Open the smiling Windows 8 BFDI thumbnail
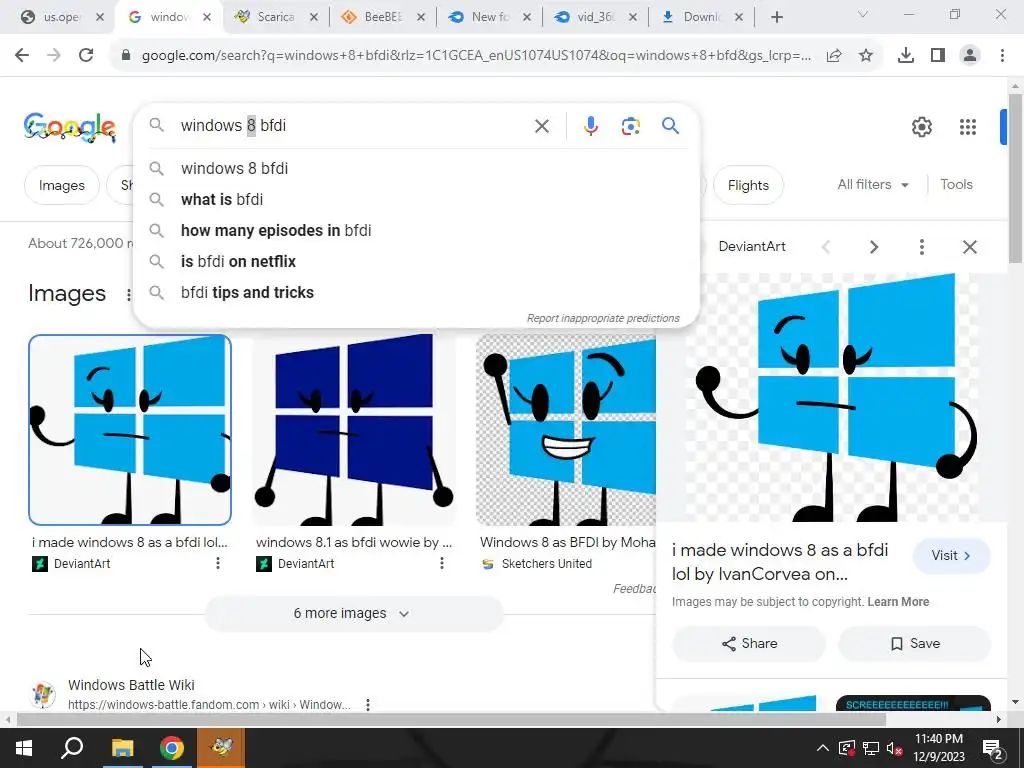 566,430
